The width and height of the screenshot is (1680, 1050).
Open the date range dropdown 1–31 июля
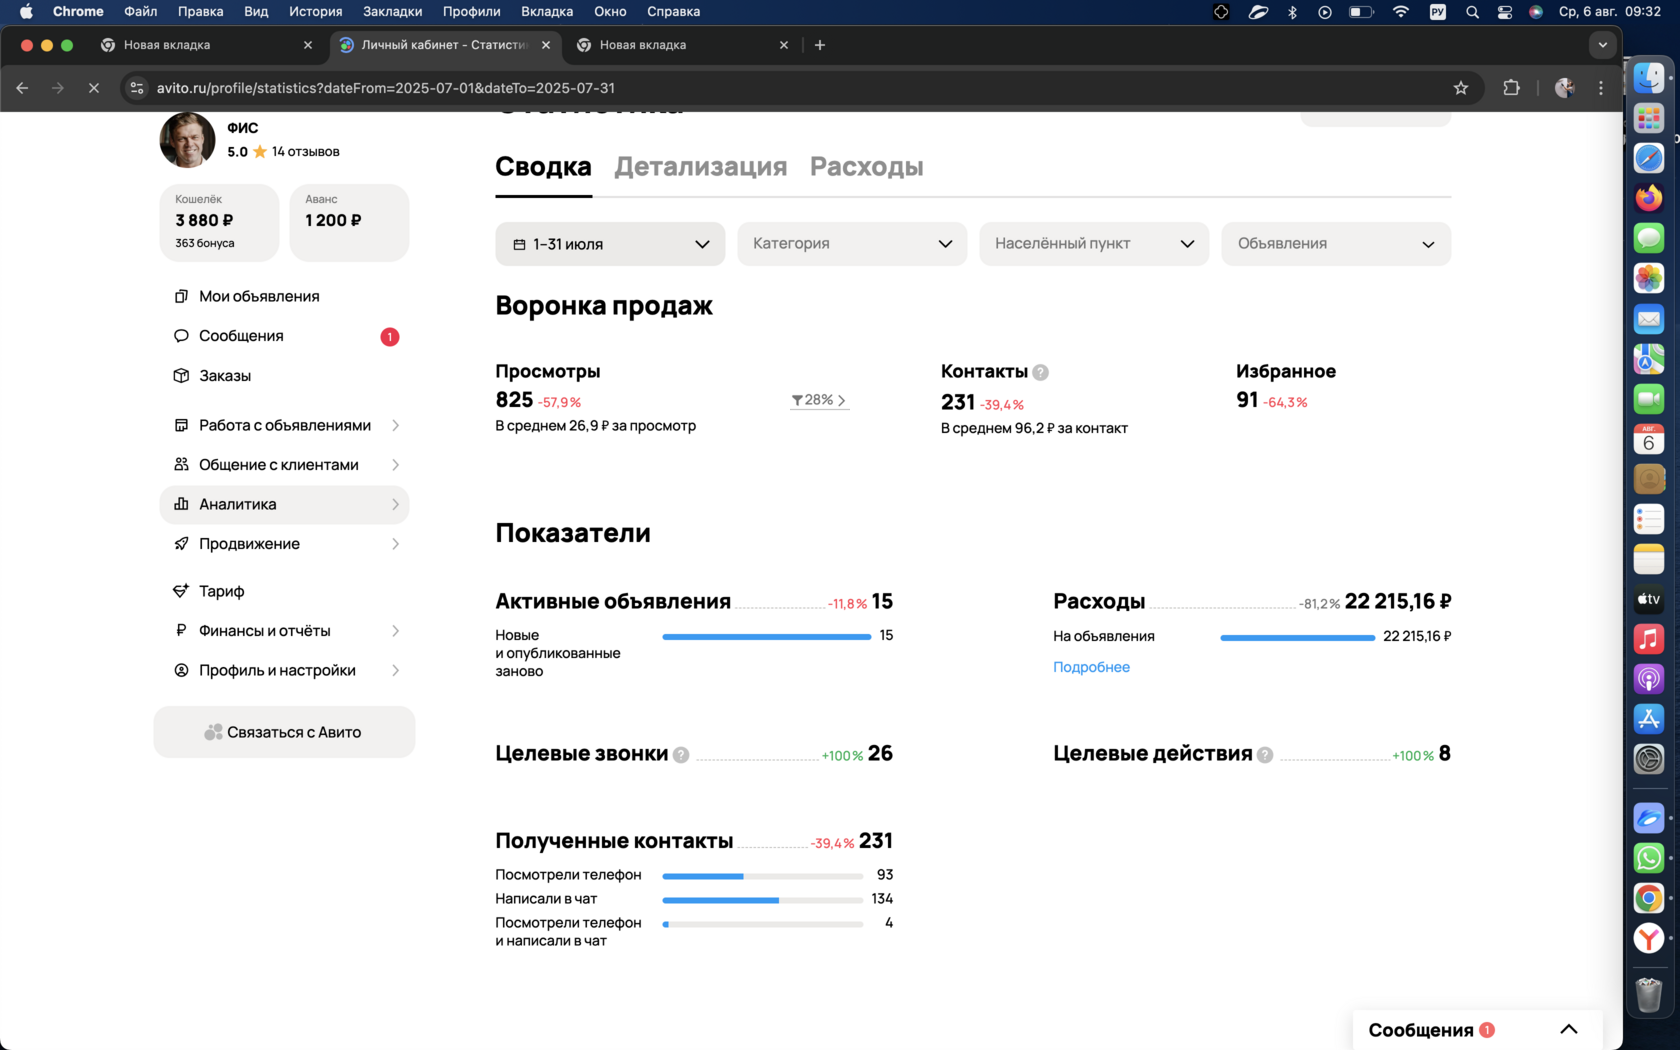[x=610, y=244]
